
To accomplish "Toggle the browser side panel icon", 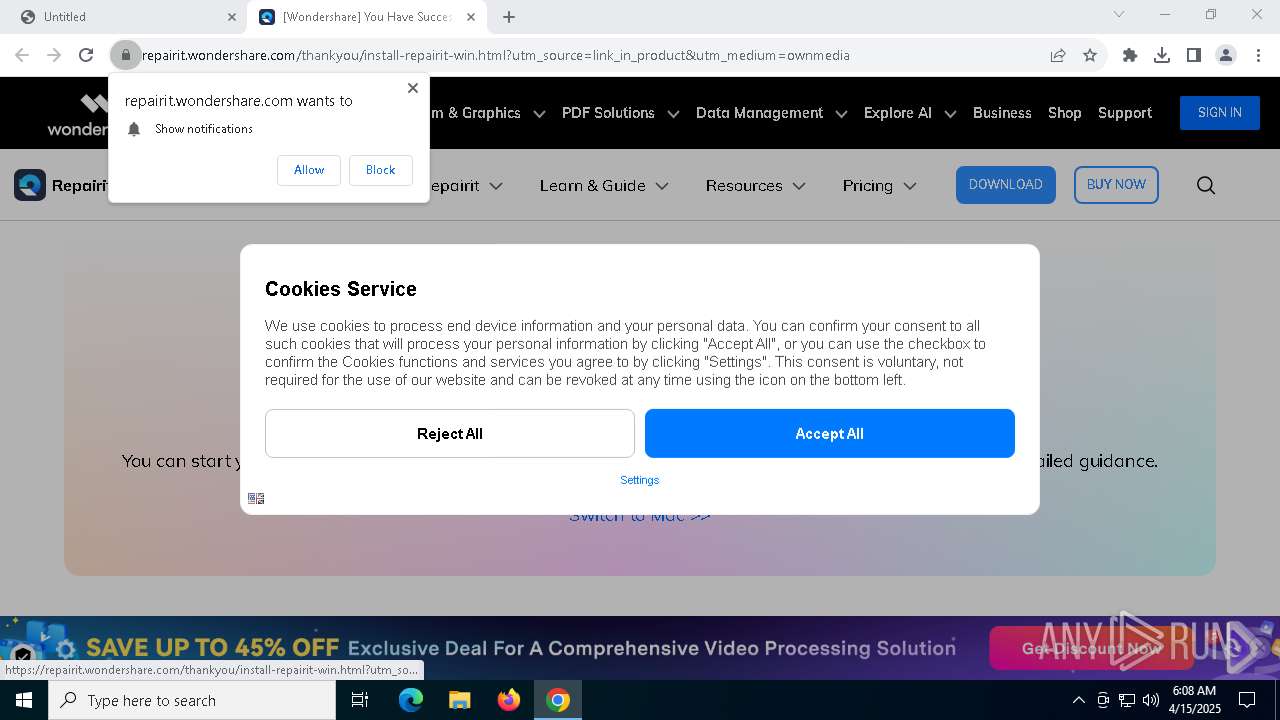I will pos(1194,55).
